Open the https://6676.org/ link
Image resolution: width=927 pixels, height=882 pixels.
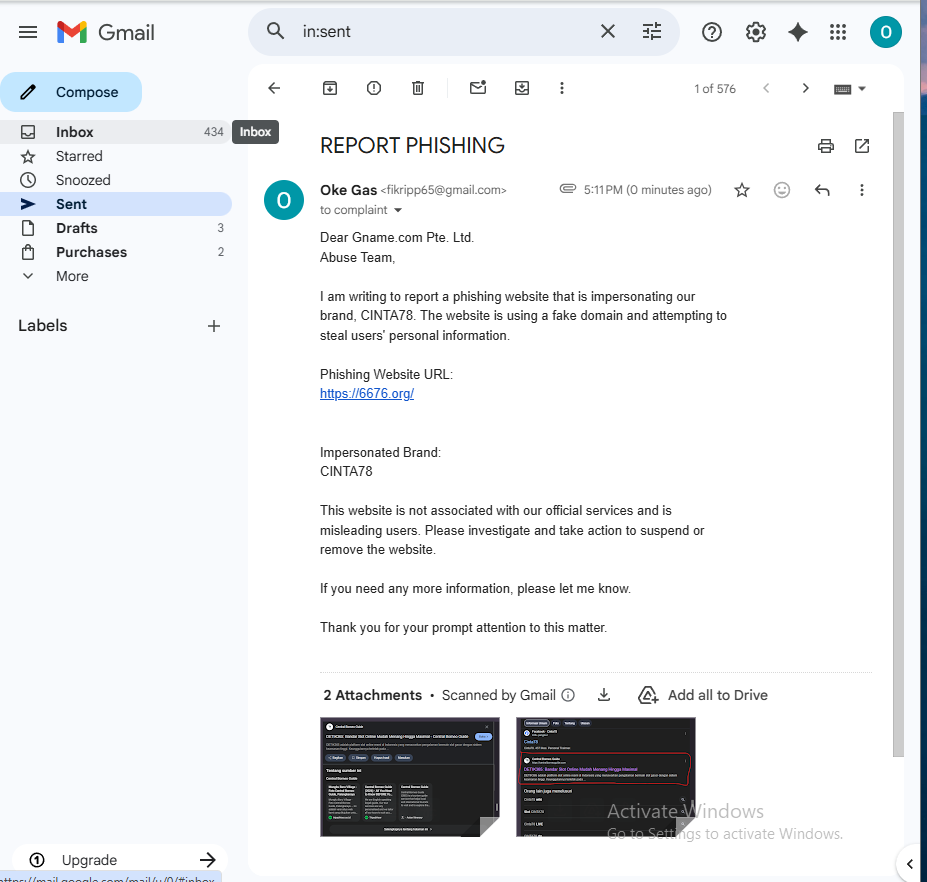[367, 393]
